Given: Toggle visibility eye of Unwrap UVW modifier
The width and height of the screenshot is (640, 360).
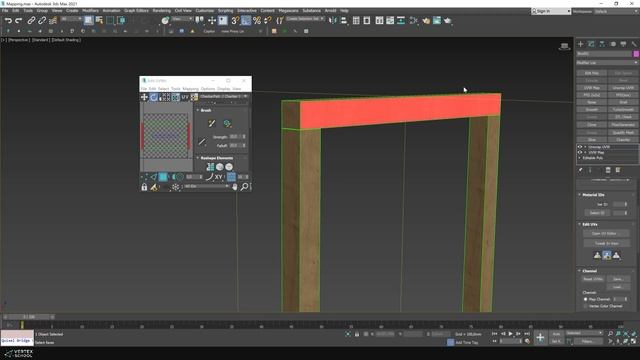Looking at the screenshot, I should (x=580, y=147).
